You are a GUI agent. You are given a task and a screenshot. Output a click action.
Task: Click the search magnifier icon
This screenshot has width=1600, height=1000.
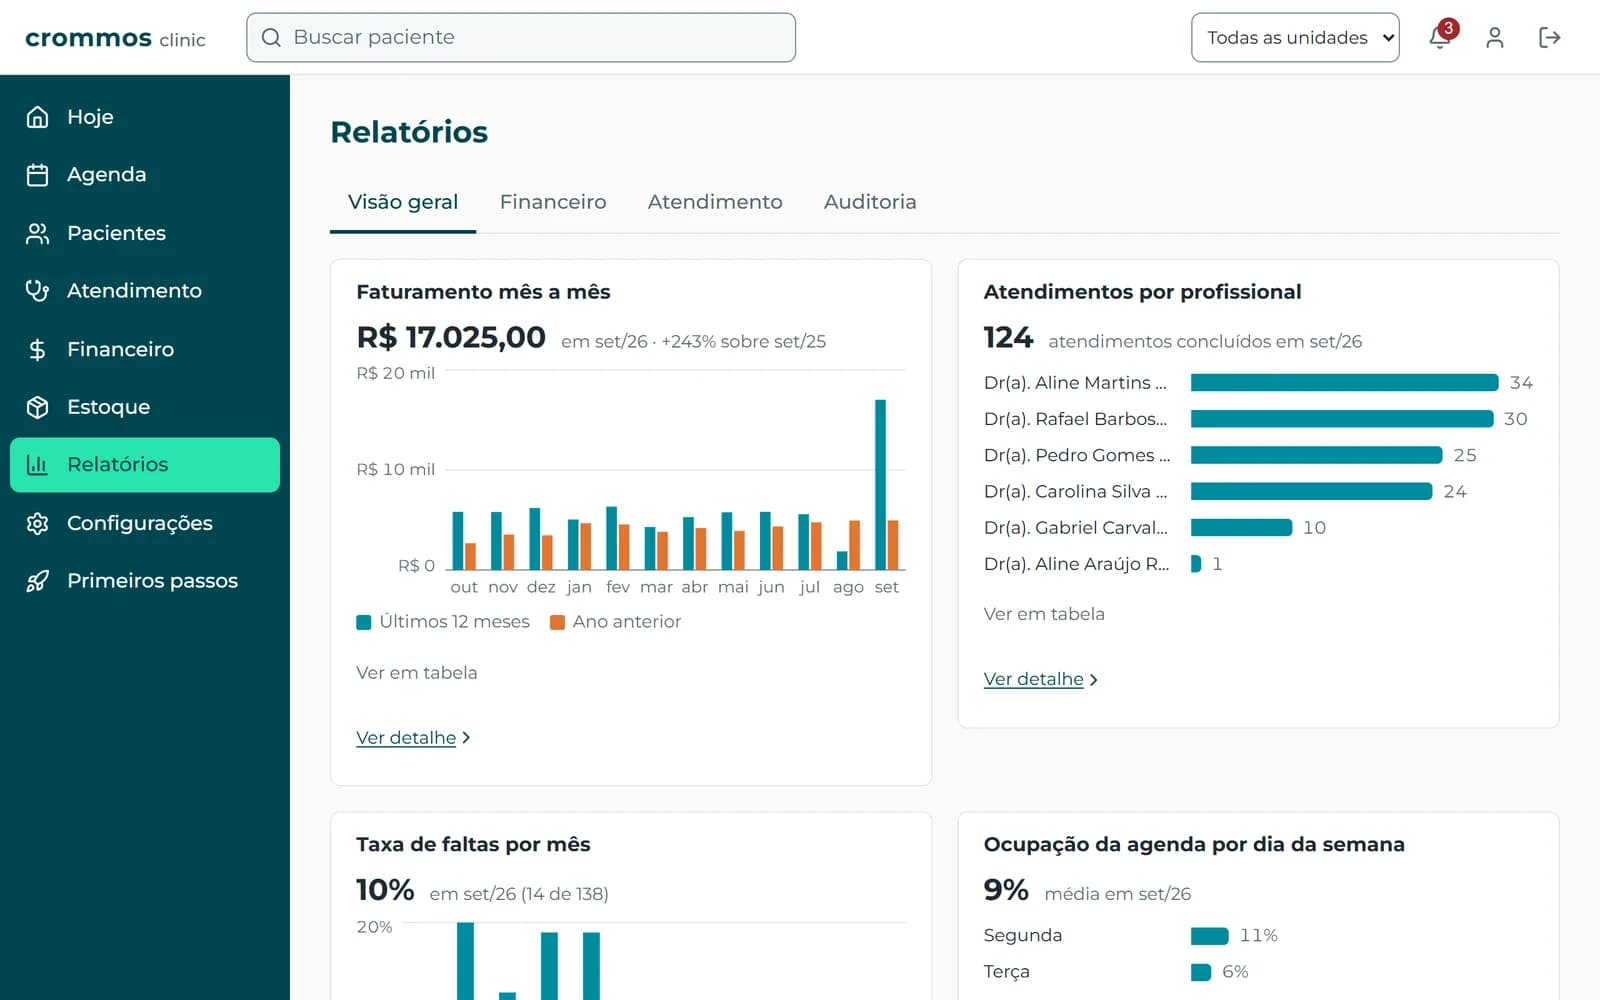click(271, 37)
